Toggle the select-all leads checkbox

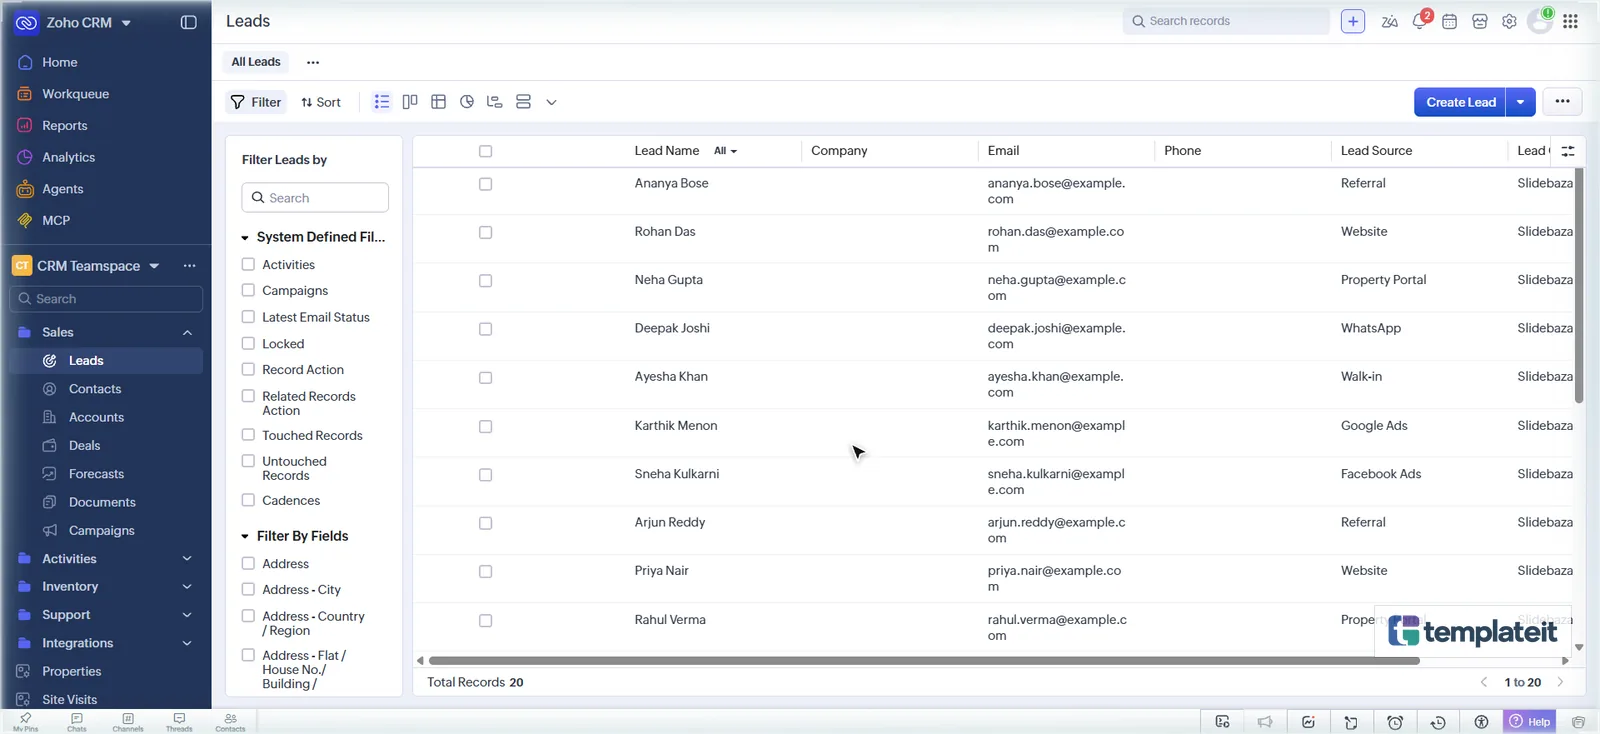485,151
